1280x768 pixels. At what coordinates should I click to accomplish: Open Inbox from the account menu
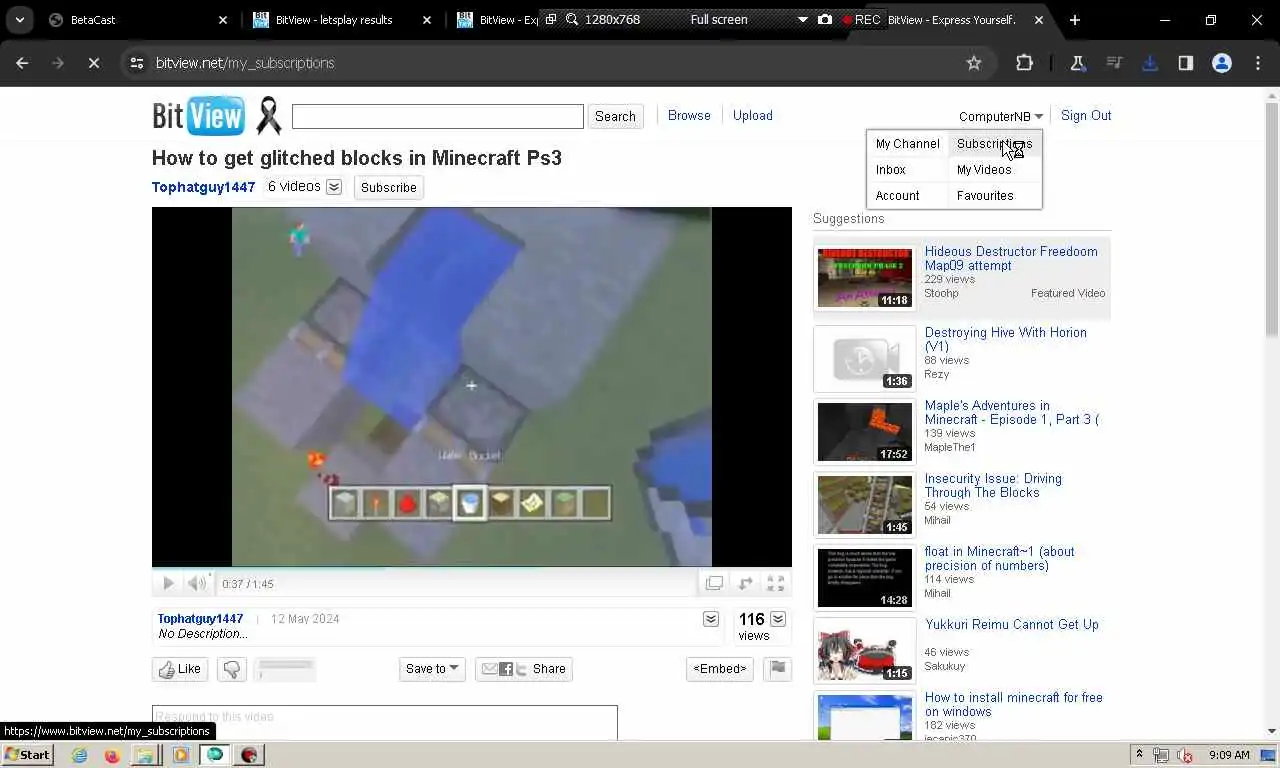click(x=891, y=170)
